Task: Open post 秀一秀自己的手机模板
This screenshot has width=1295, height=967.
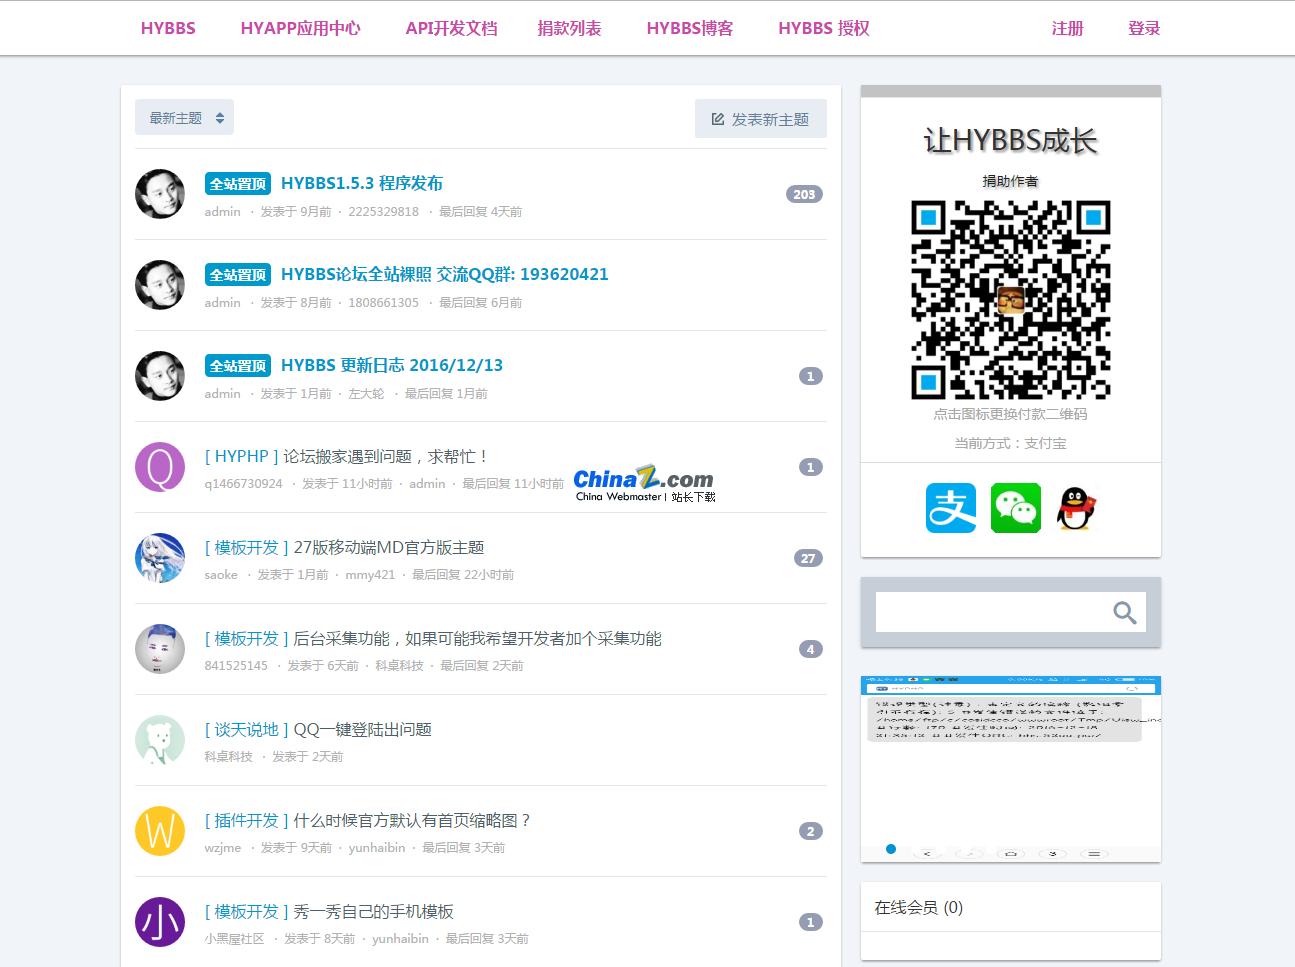Action: tap(373, 911)
